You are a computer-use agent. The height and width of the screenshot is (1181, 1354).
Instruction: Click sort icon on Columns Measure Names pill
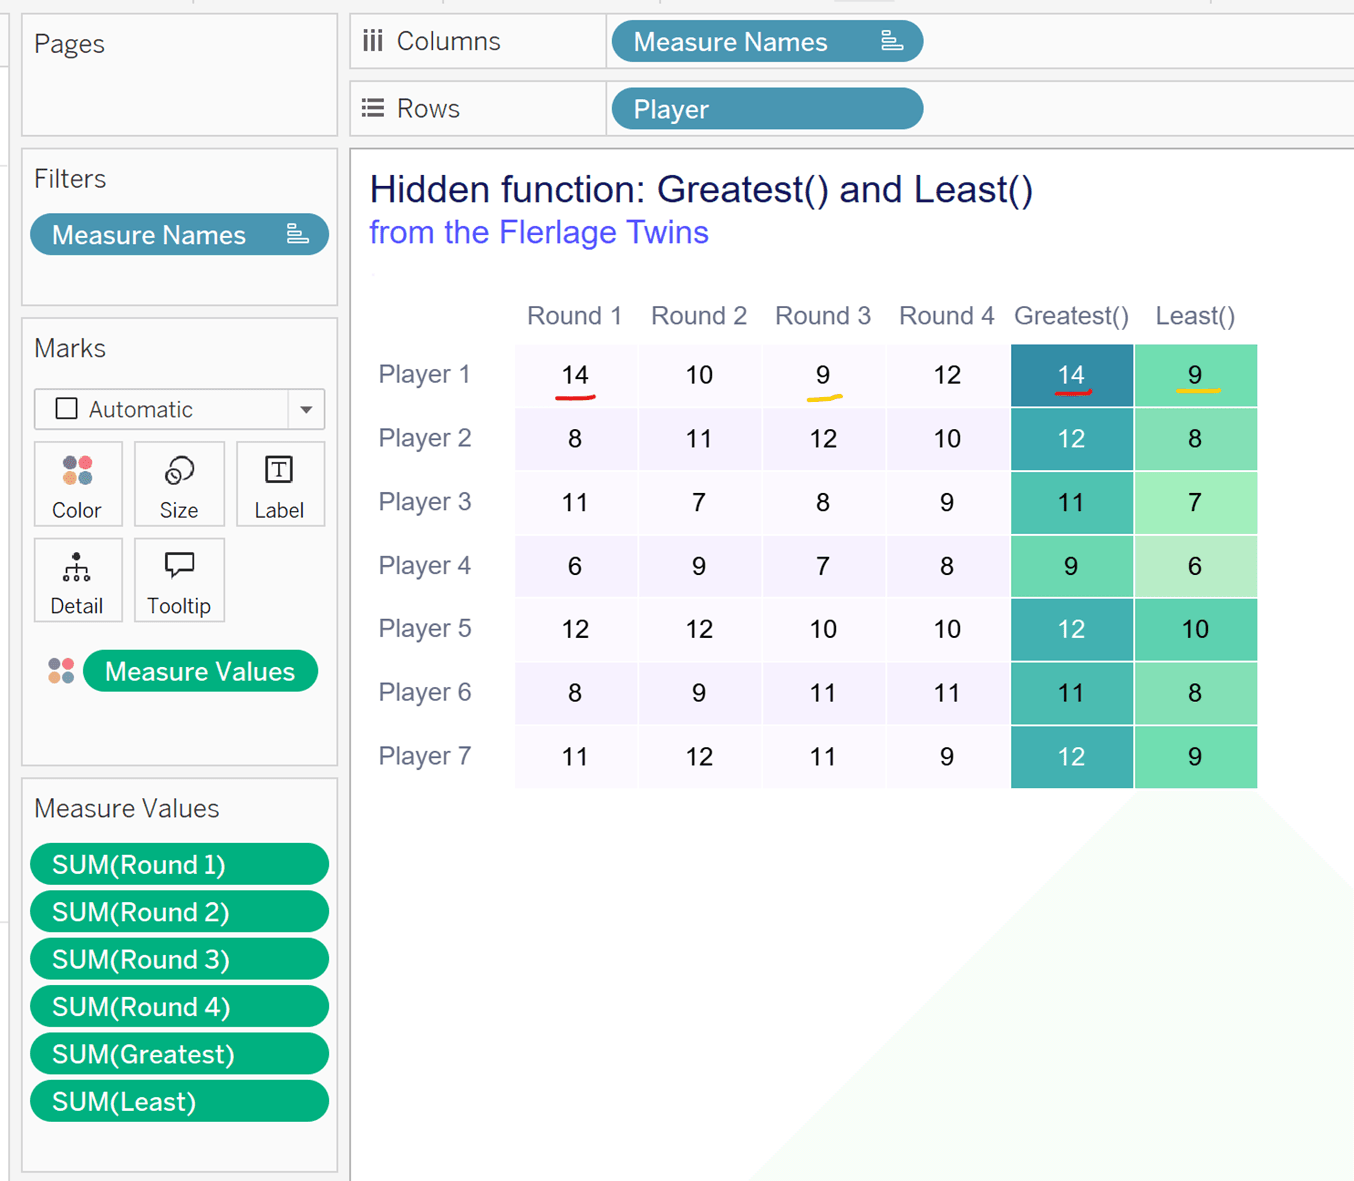pyautogui.click(x=892, y=41)
